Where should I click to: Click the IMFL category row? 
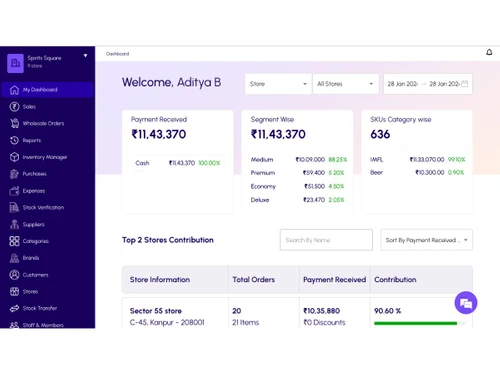coord(418,160)
